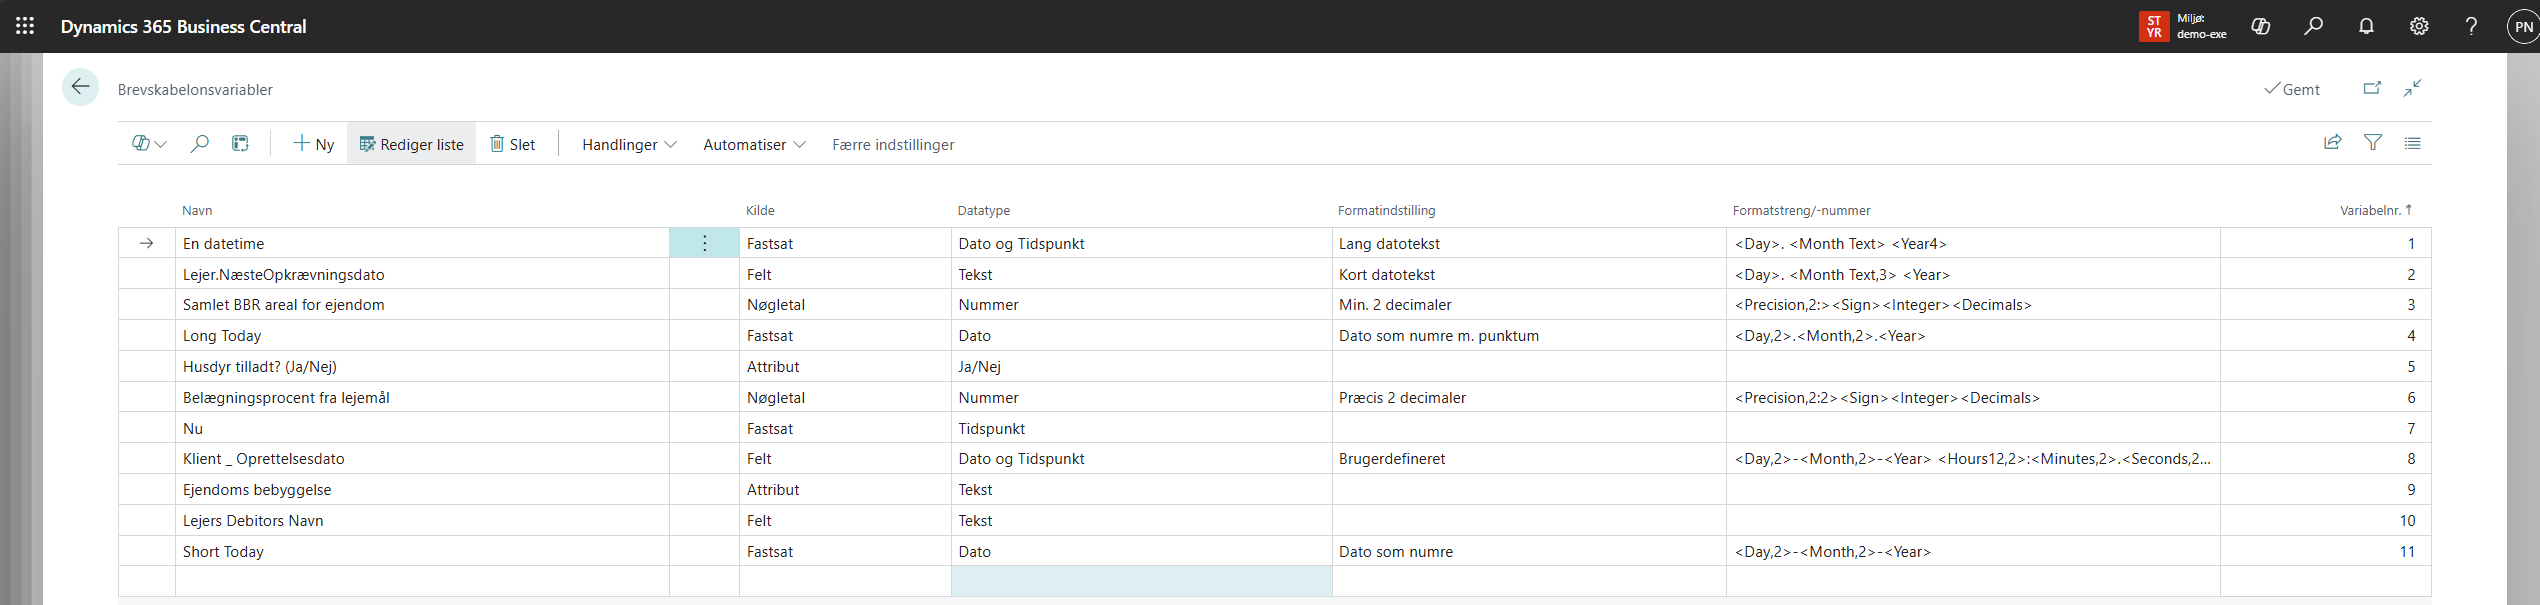
Task: Click the back arrow button
Action: (80, 87)
